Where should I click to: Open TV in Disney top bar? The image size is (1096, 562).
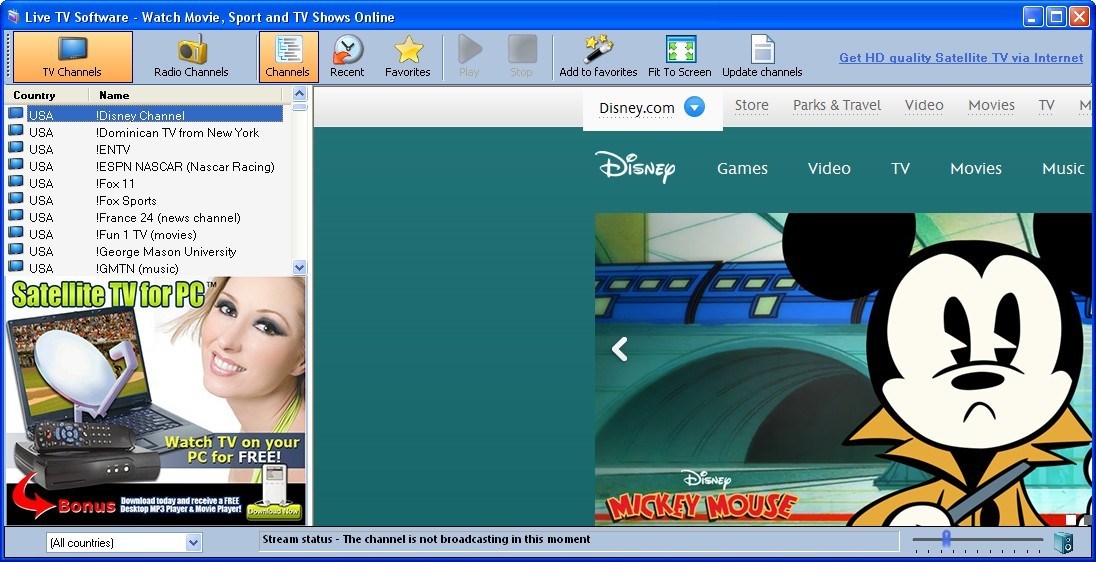click(x=1046, y=106)
